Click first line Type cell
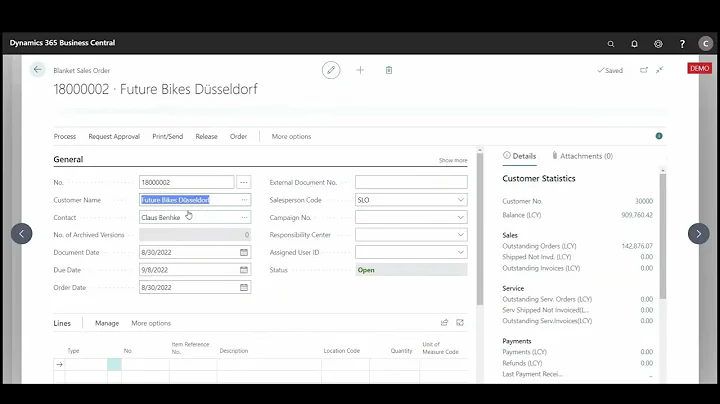Screen dimensions: 720x404 pos(86,365)
